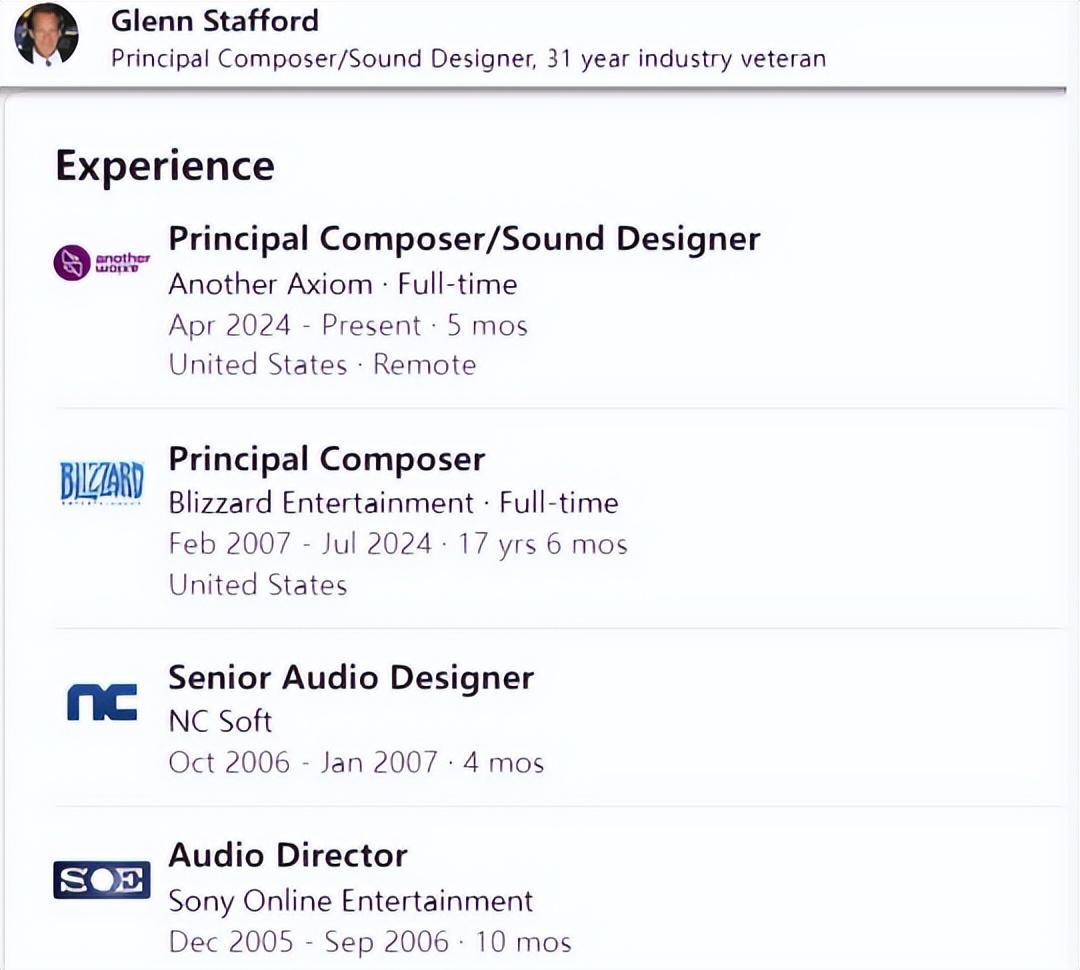The width and height of the screenshot is (1080, 970).
Task: Open the Audio Director job title
Action: coord(288,855)
